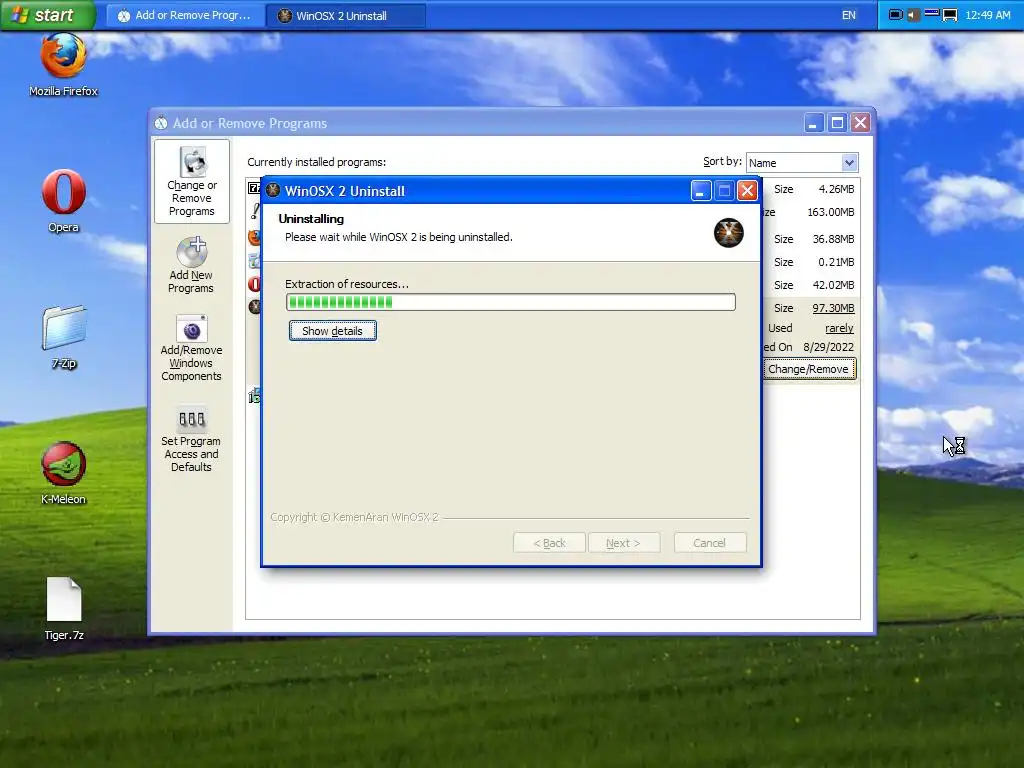Click the Back button in uninstaller
The height and width of the screenshot is (768, 1024).
click(x=549, y=543)
